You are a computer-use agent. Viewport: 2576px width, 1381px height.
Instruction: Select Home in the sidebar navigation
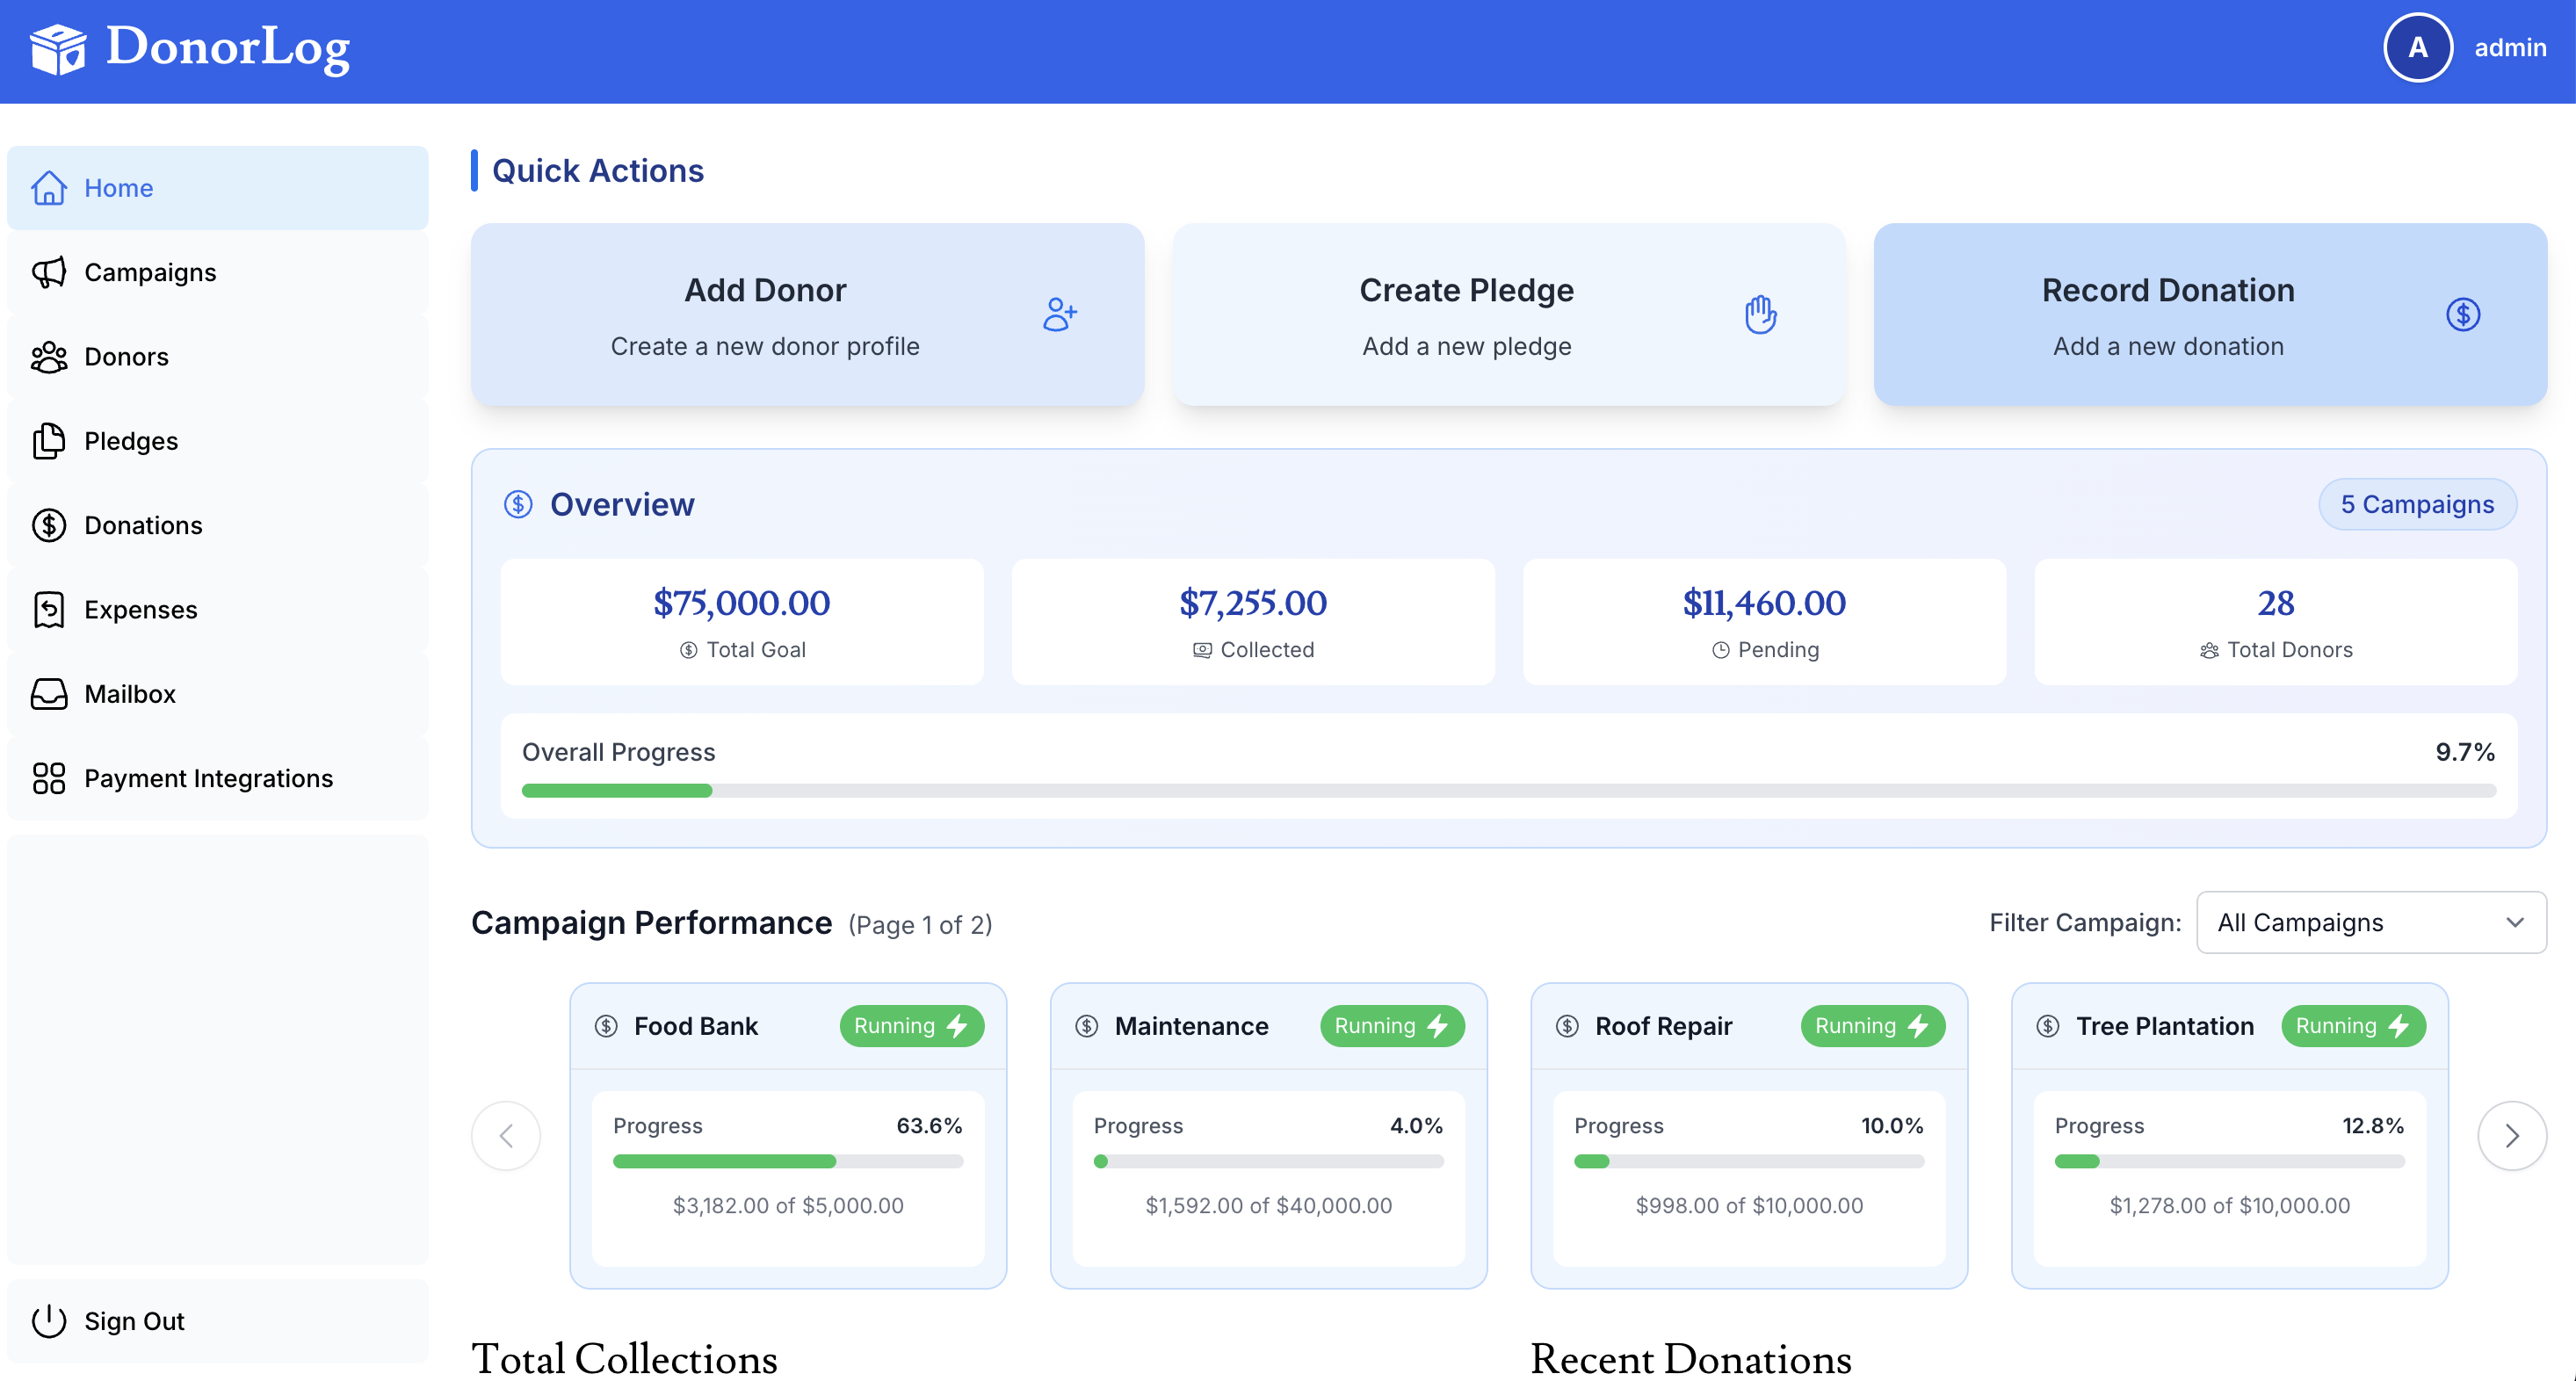point(118,188)
